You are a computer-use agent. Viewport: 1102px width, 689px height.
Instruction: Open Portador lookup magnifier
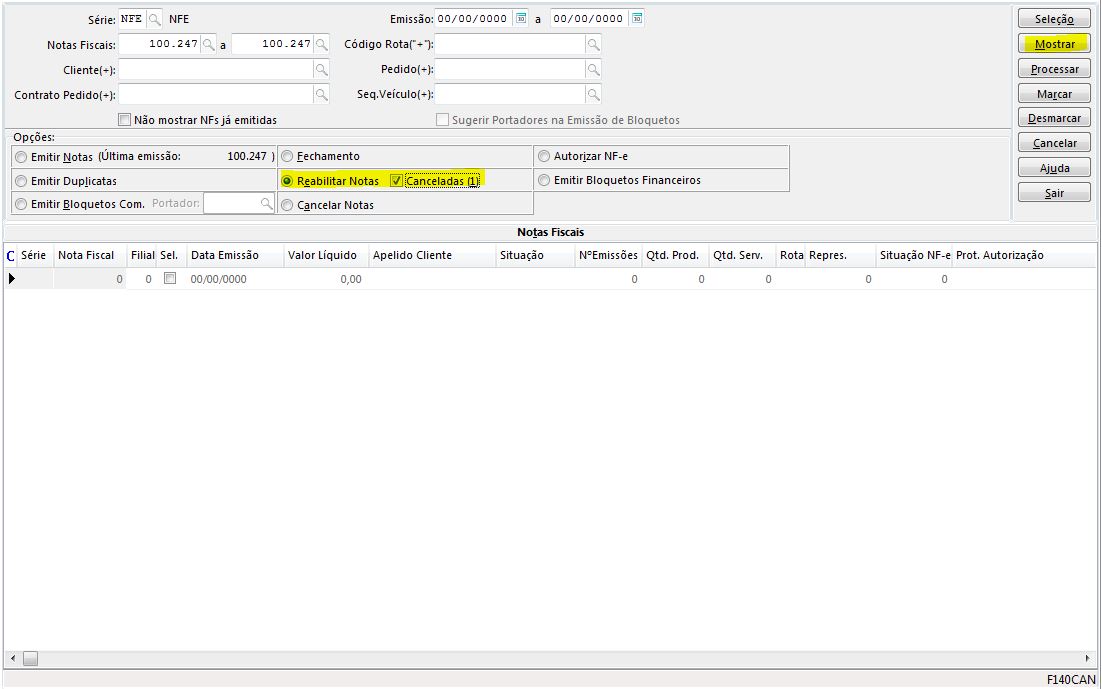click(266, 203)
